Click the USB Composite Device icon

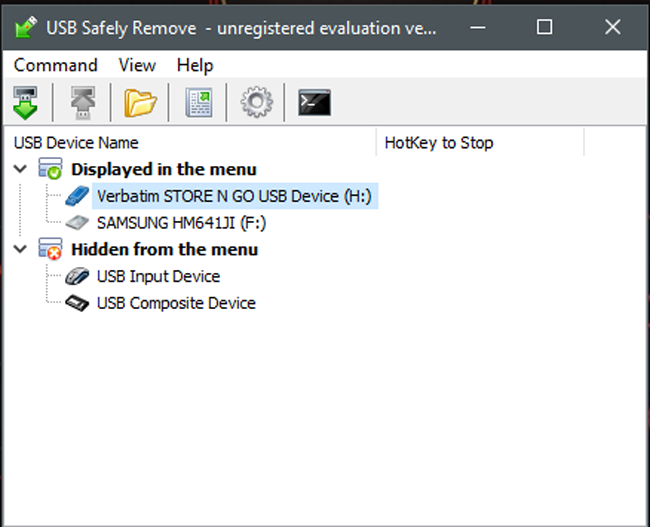[78, 303]
